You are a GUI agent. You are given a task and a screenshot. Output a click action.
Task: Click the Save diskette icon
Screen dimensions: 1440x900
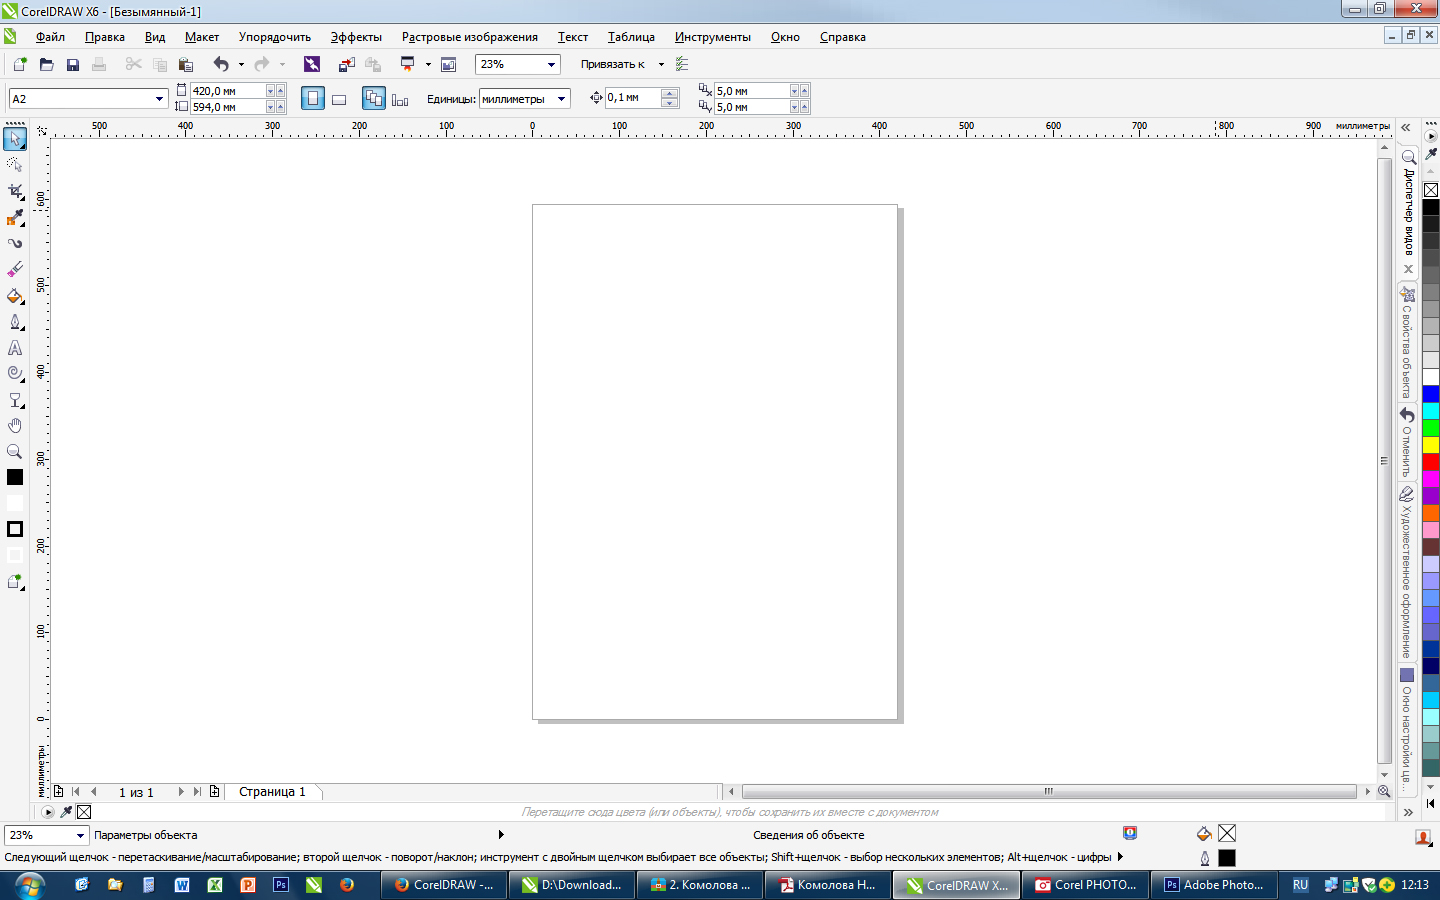pos(72,64)
